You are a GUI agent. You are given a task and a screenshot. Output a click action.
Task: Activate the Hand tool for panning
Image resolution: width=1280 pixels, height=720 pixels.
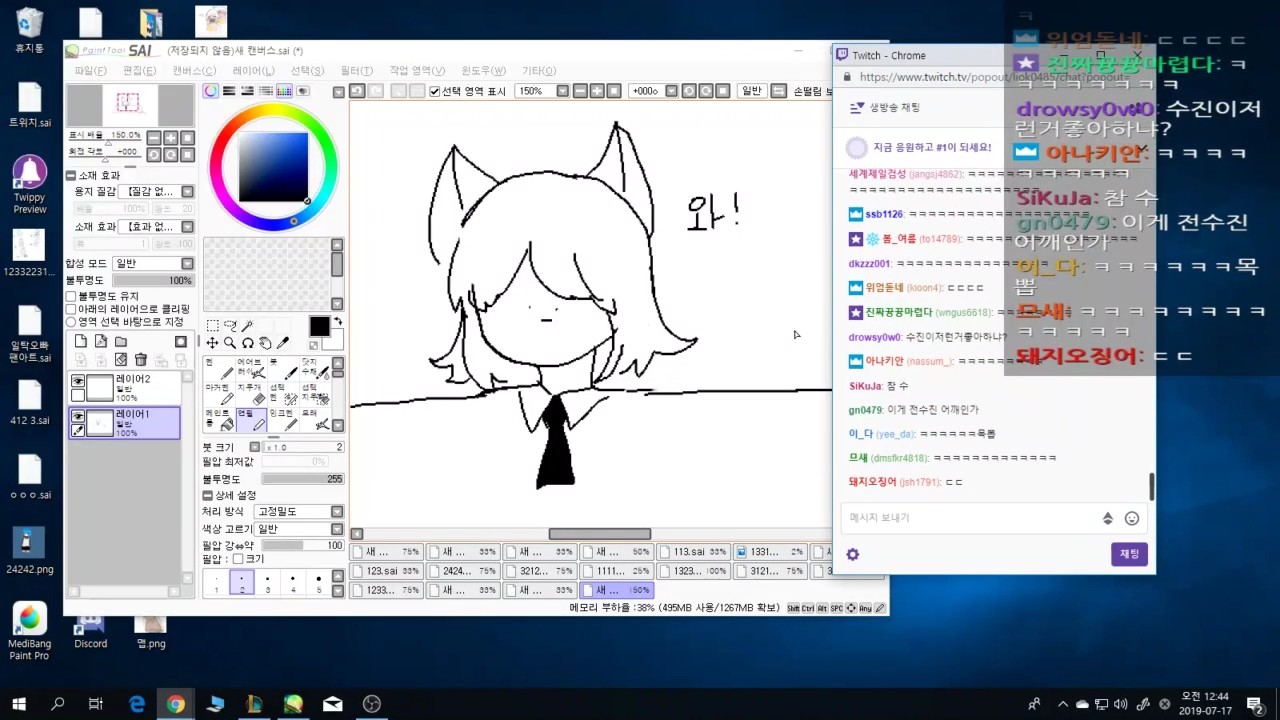pos(266,343)
